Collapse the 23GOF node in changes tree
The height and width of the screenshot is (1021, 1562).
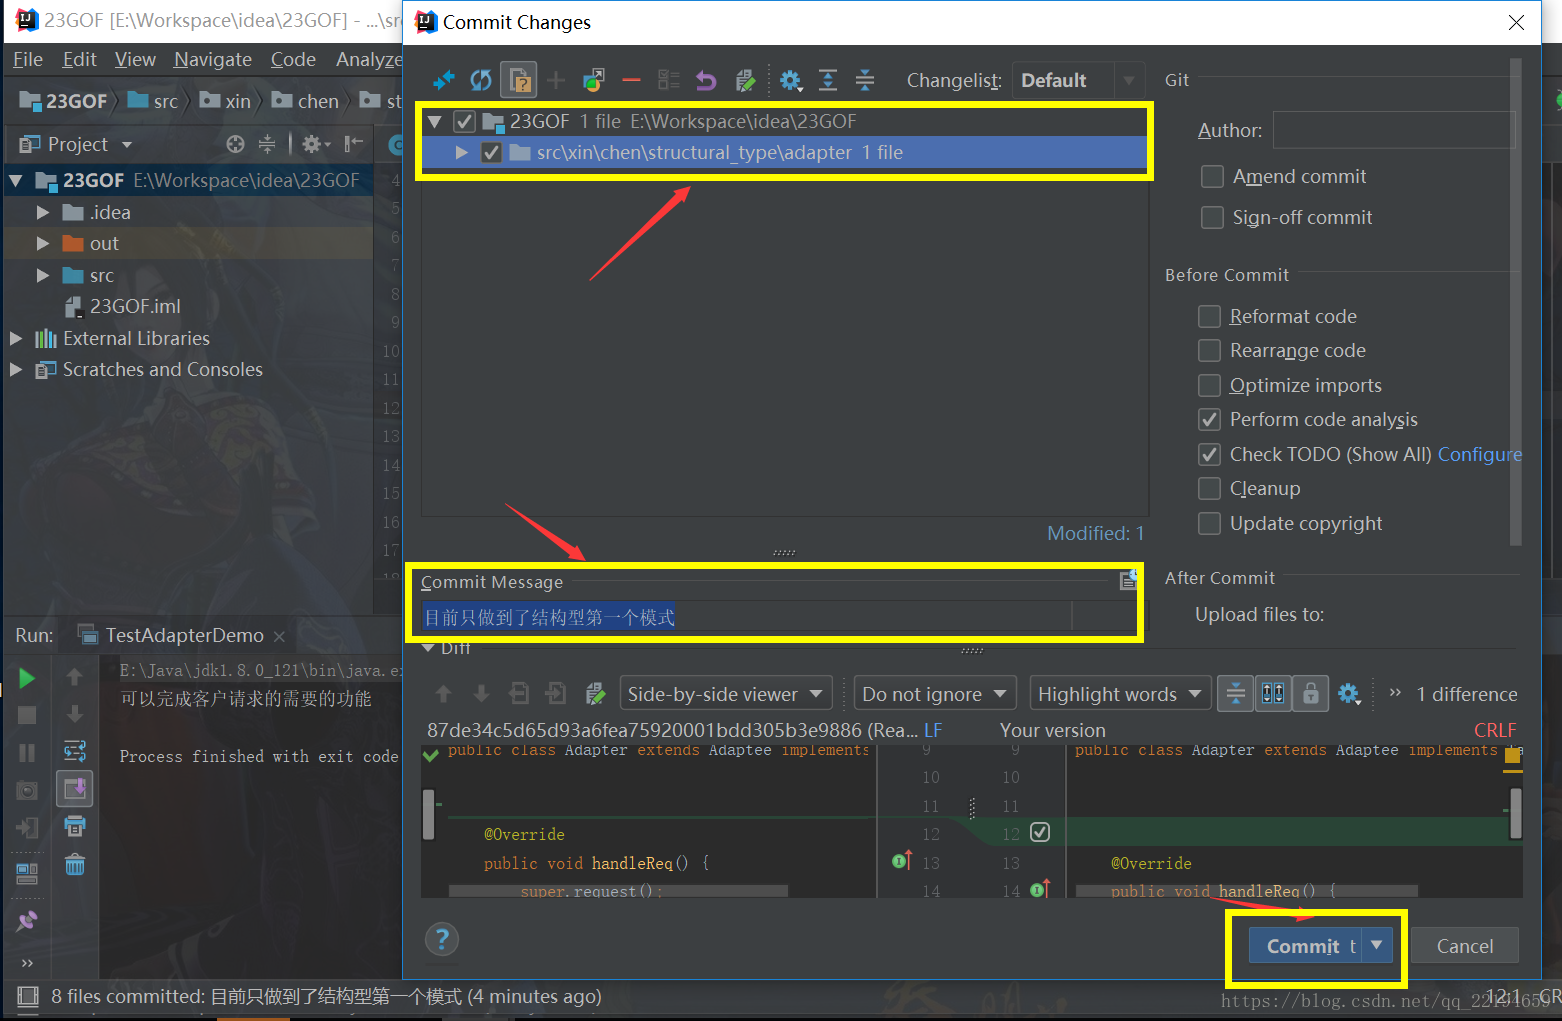pyautogui.click(x=434, y=122)
